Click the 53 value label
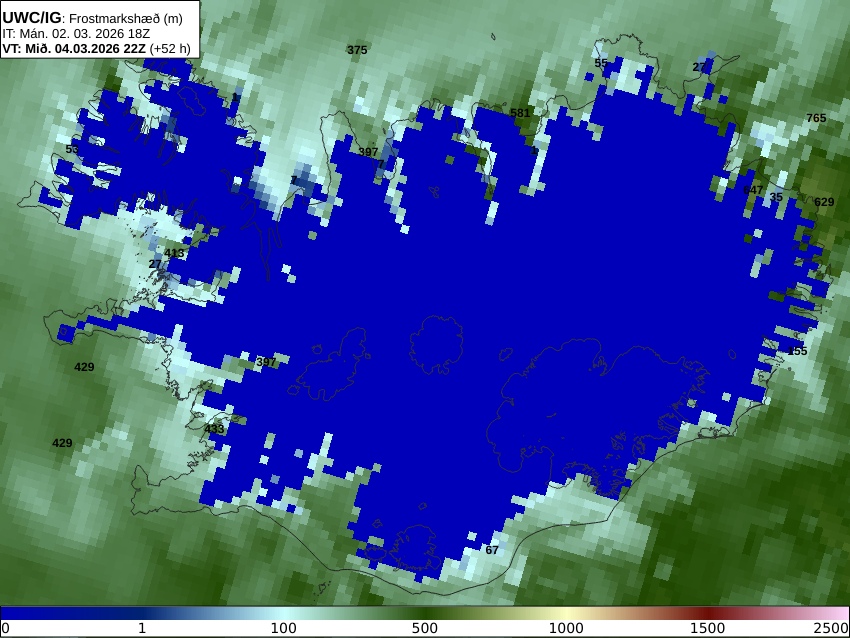 72,149
